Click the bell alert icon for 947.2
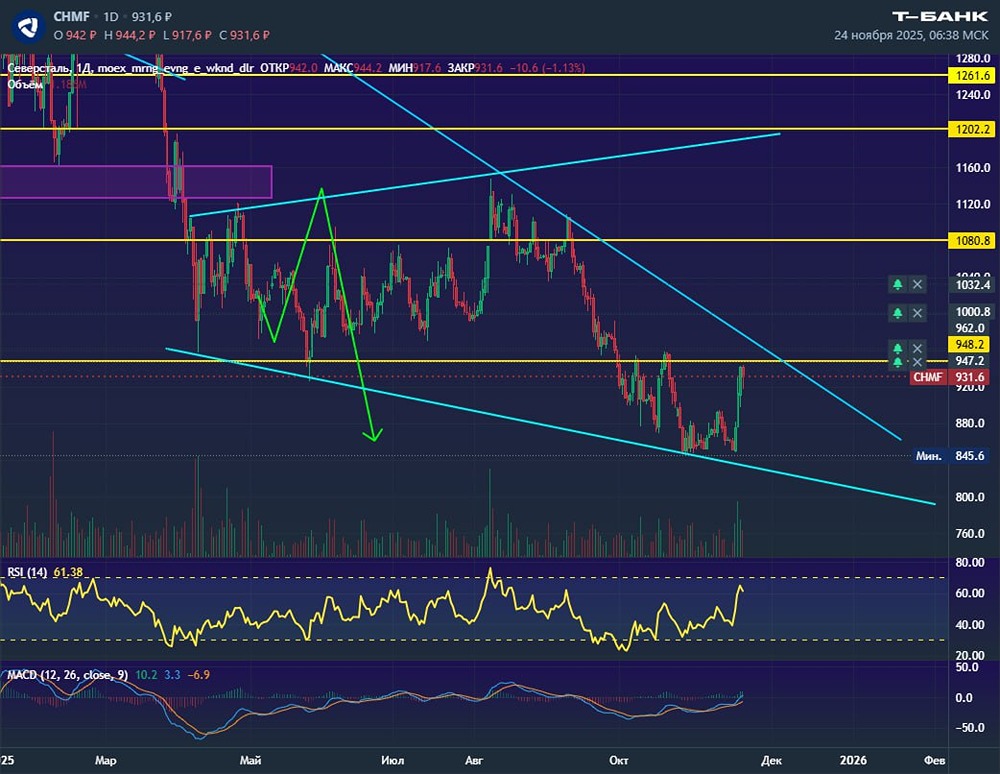Viewport: 1000px width, 774px height. tap(897, 362)
